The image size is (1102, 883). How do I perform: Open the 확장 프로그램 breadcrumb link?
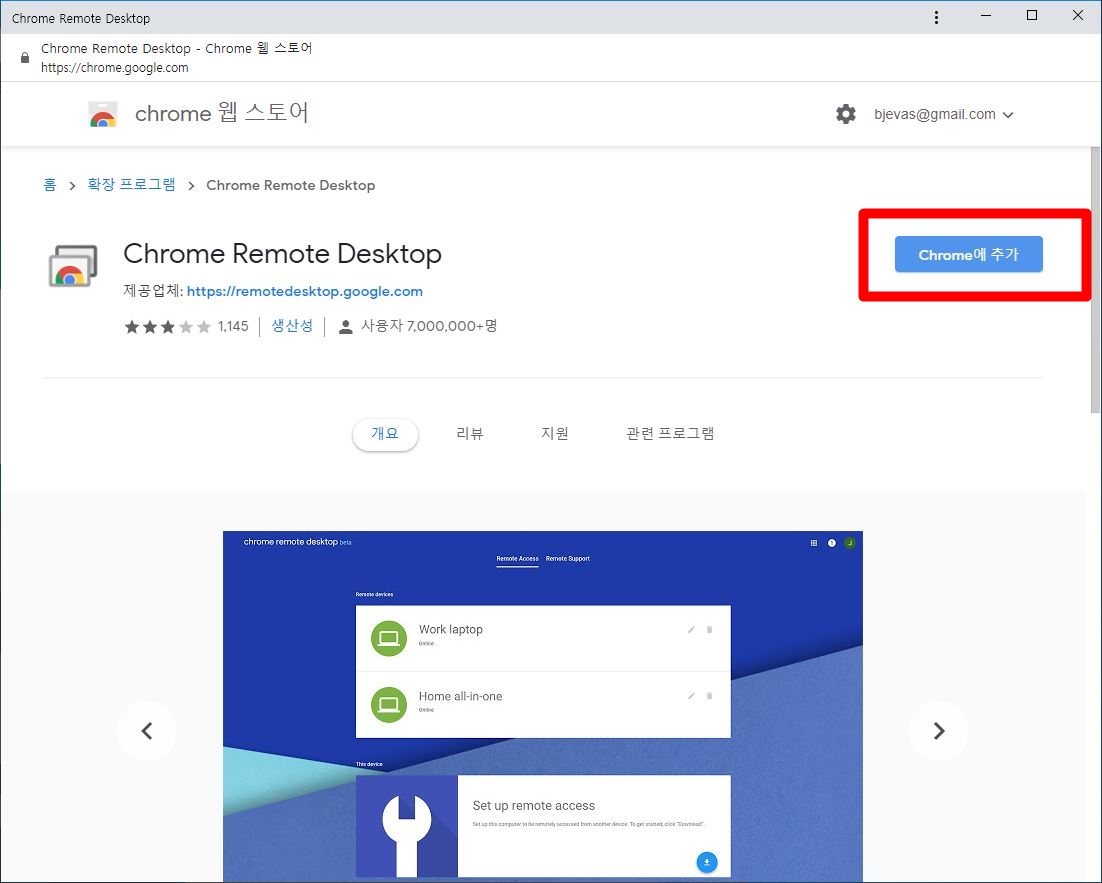point(131,185)
